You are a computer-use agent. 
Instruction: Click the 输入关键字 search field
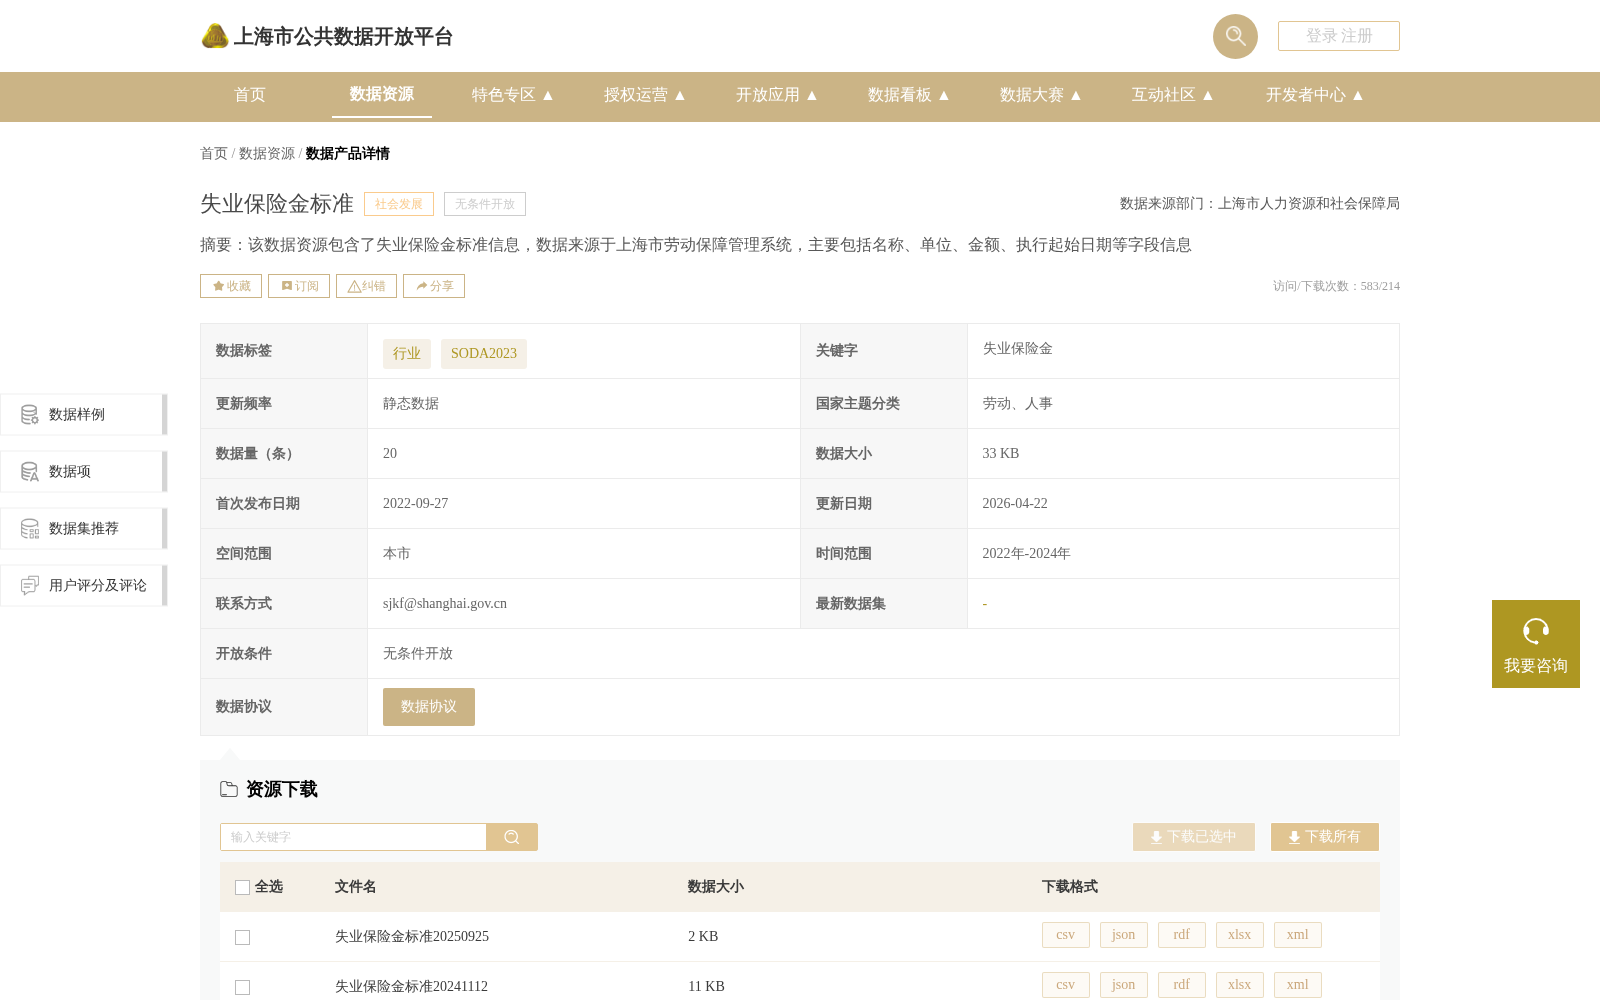(353, 837)
